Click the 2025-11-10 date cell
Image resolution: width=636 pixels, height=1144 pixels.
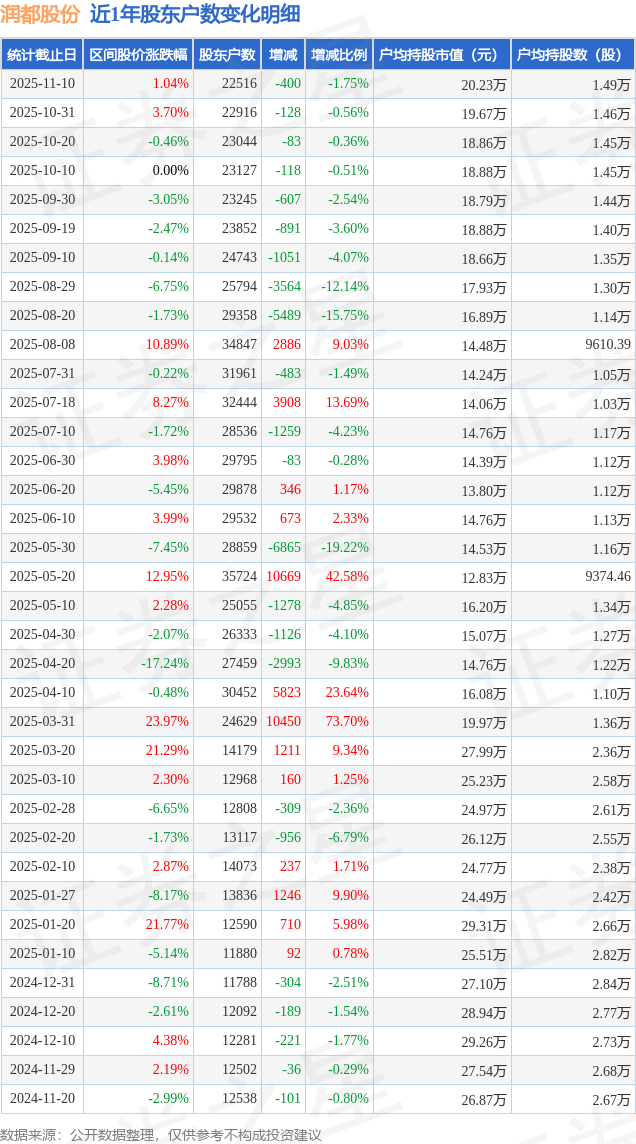pos(42,84)
